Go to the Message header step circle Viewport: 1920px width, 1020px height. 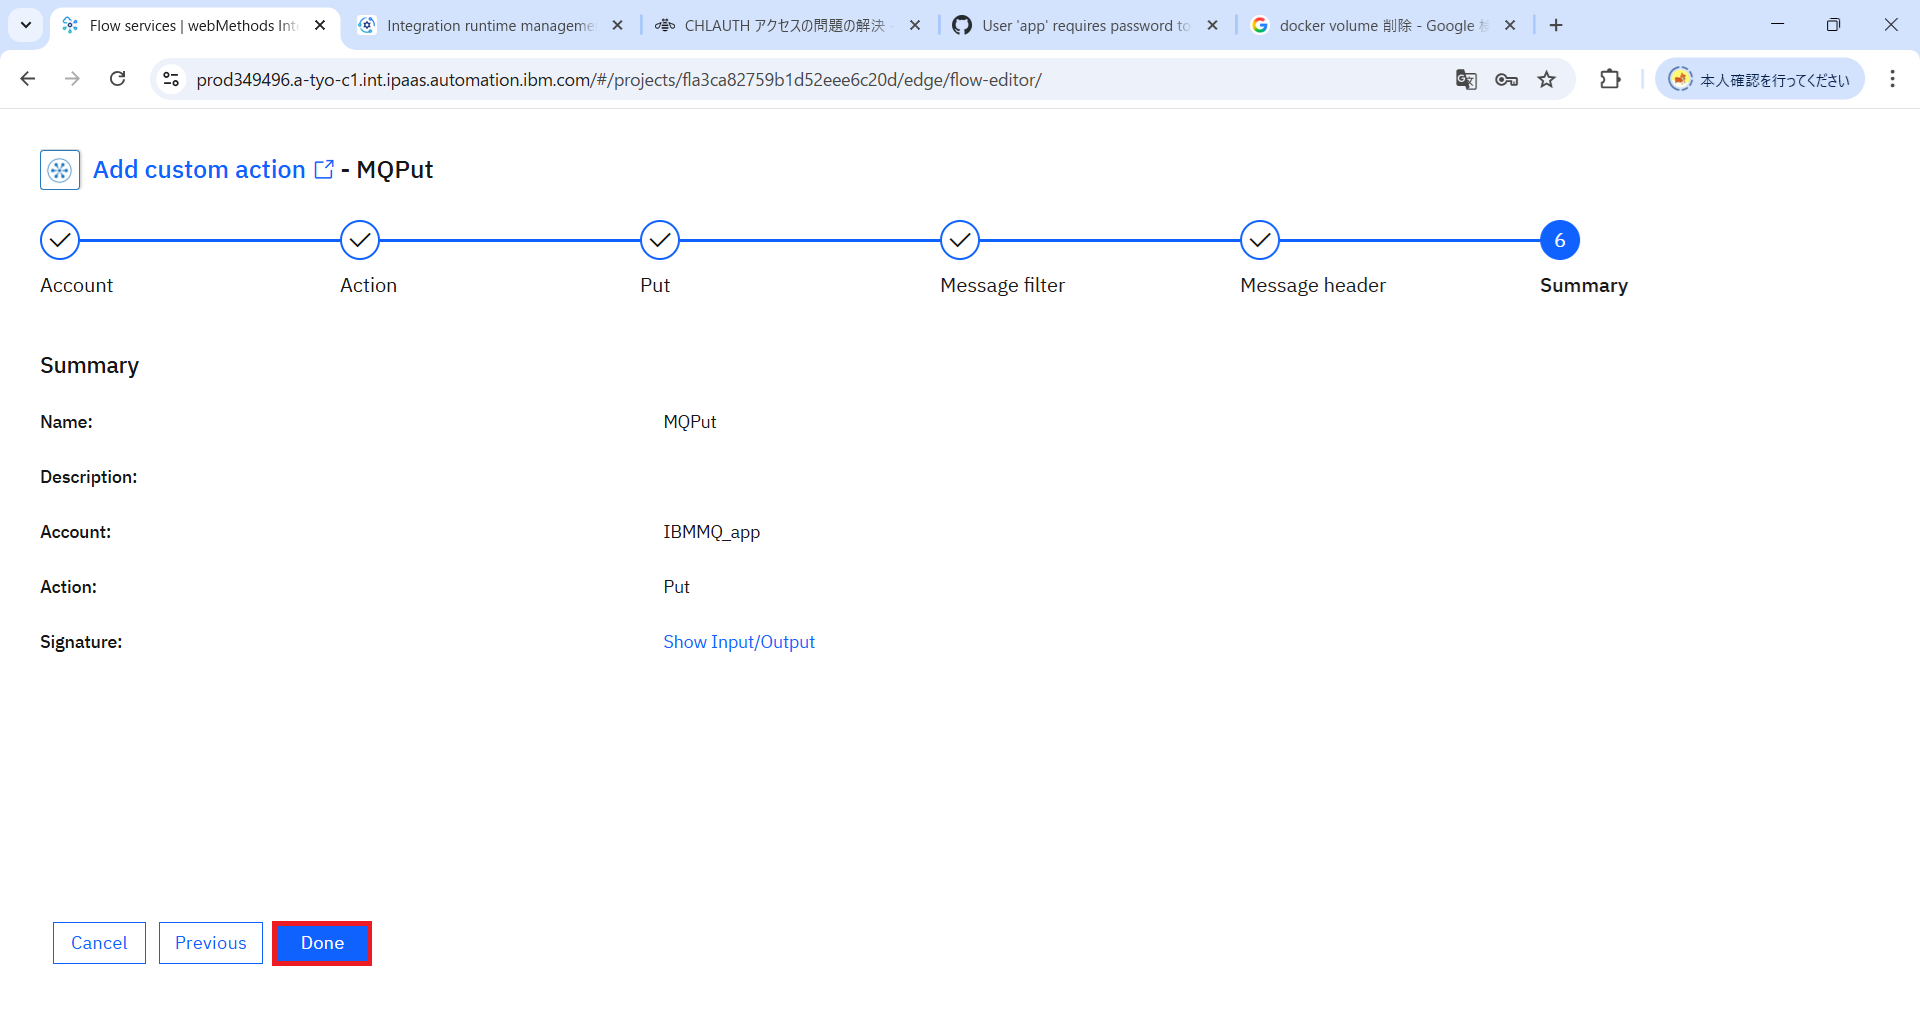(x=1260, y=240)
